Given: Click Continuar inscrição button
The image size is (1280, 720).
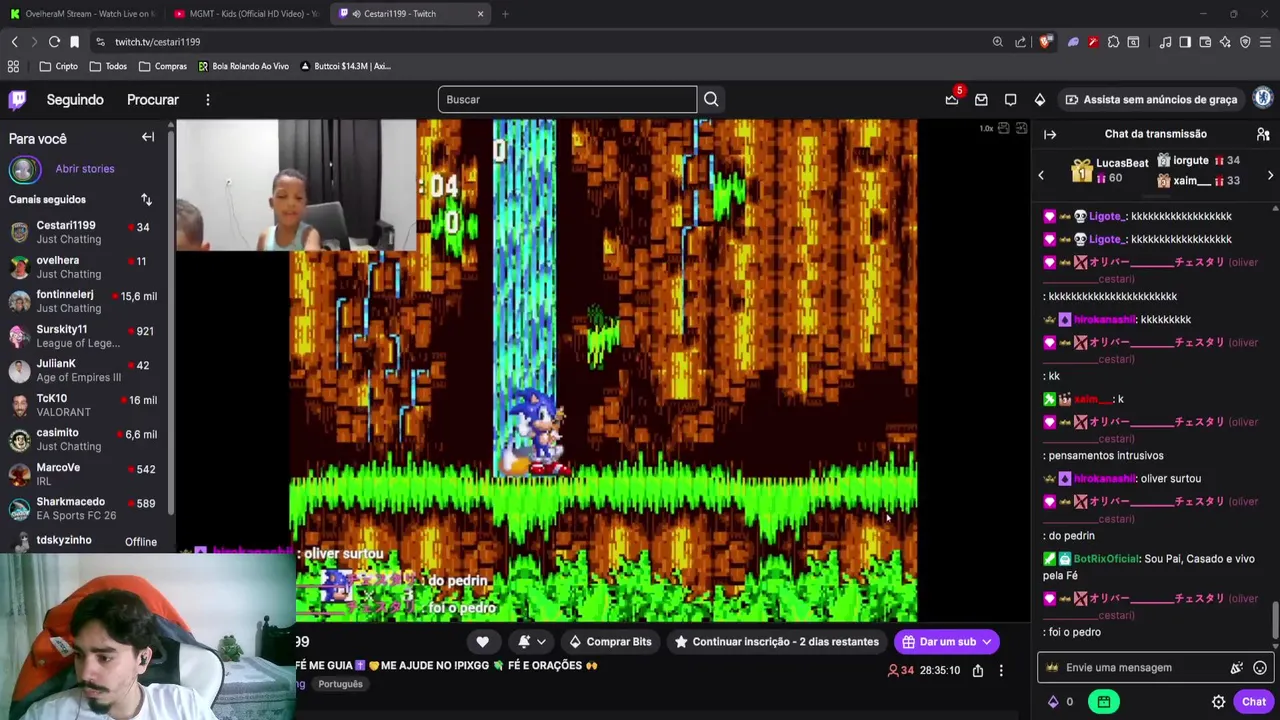Looking at the screenshot, I should [777, 642].
